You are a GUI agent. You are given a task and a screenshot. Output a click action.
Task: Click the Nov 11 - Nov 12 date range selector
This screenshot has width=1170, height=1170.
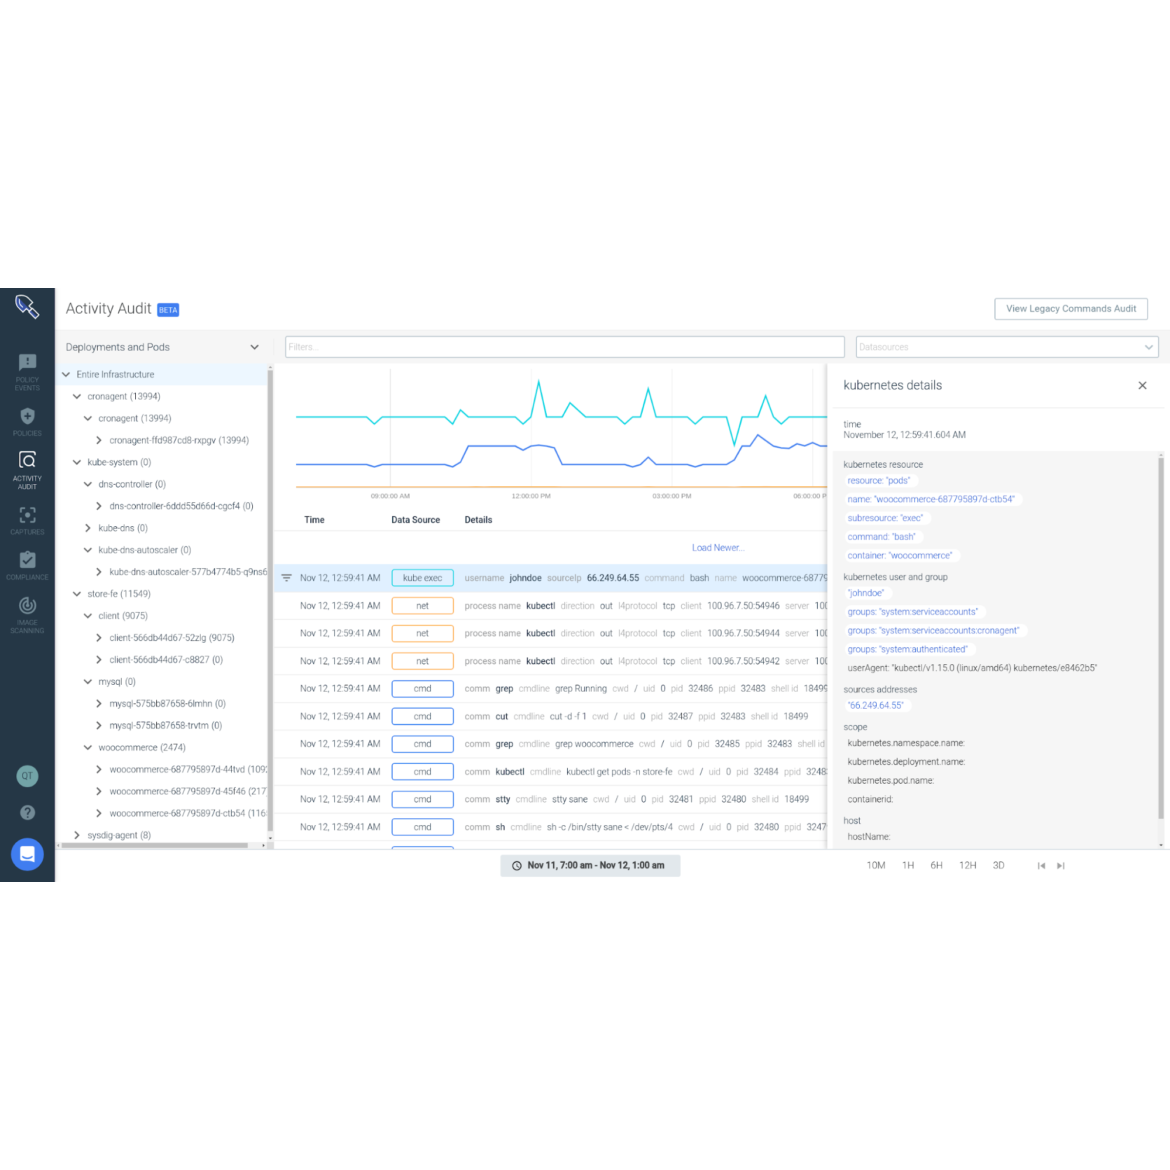point(590,865)
